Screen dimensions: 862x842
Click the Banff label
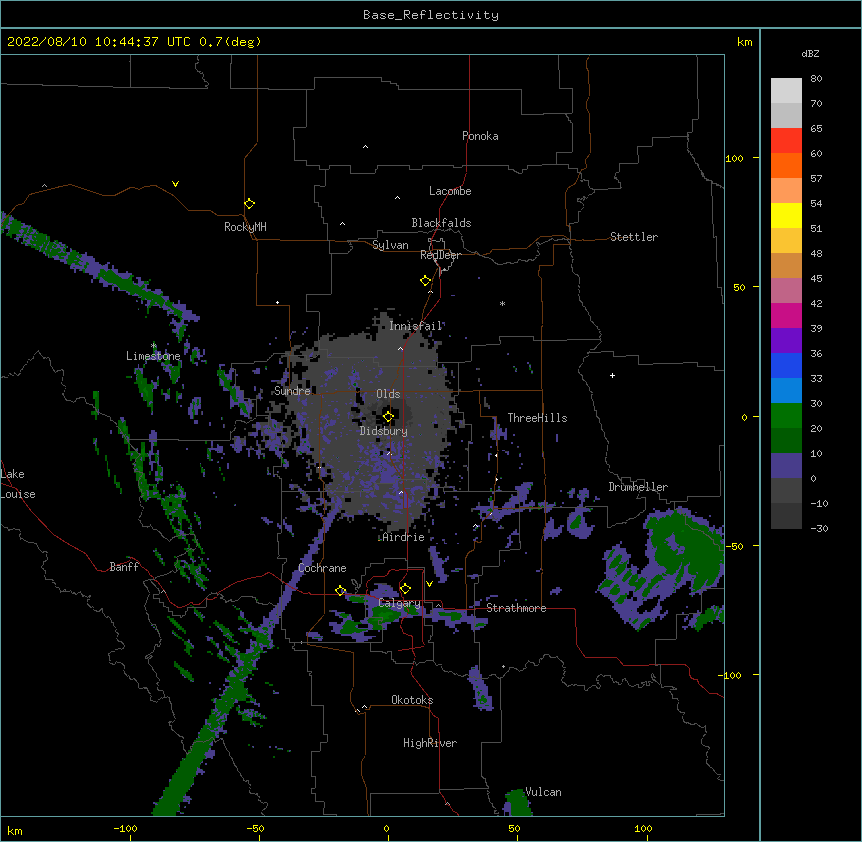(x=124, y=567)
